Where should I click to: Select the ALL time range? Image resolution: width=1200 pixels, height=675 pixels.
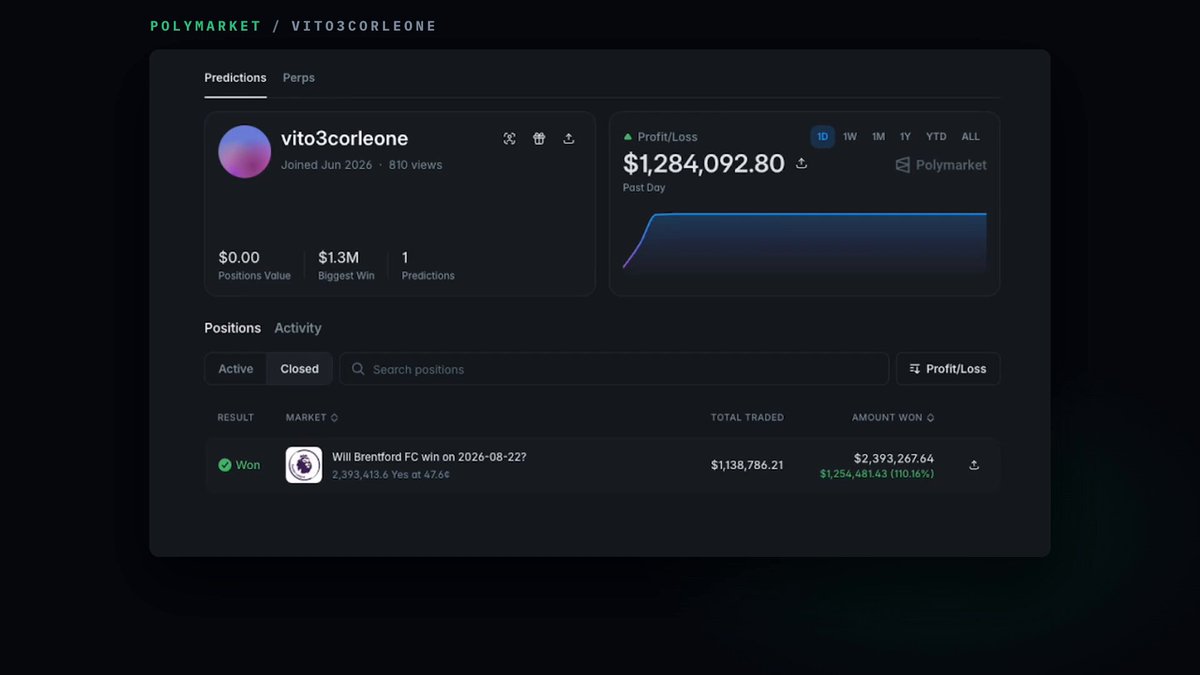pyautogui.click(x=970, y=137)
